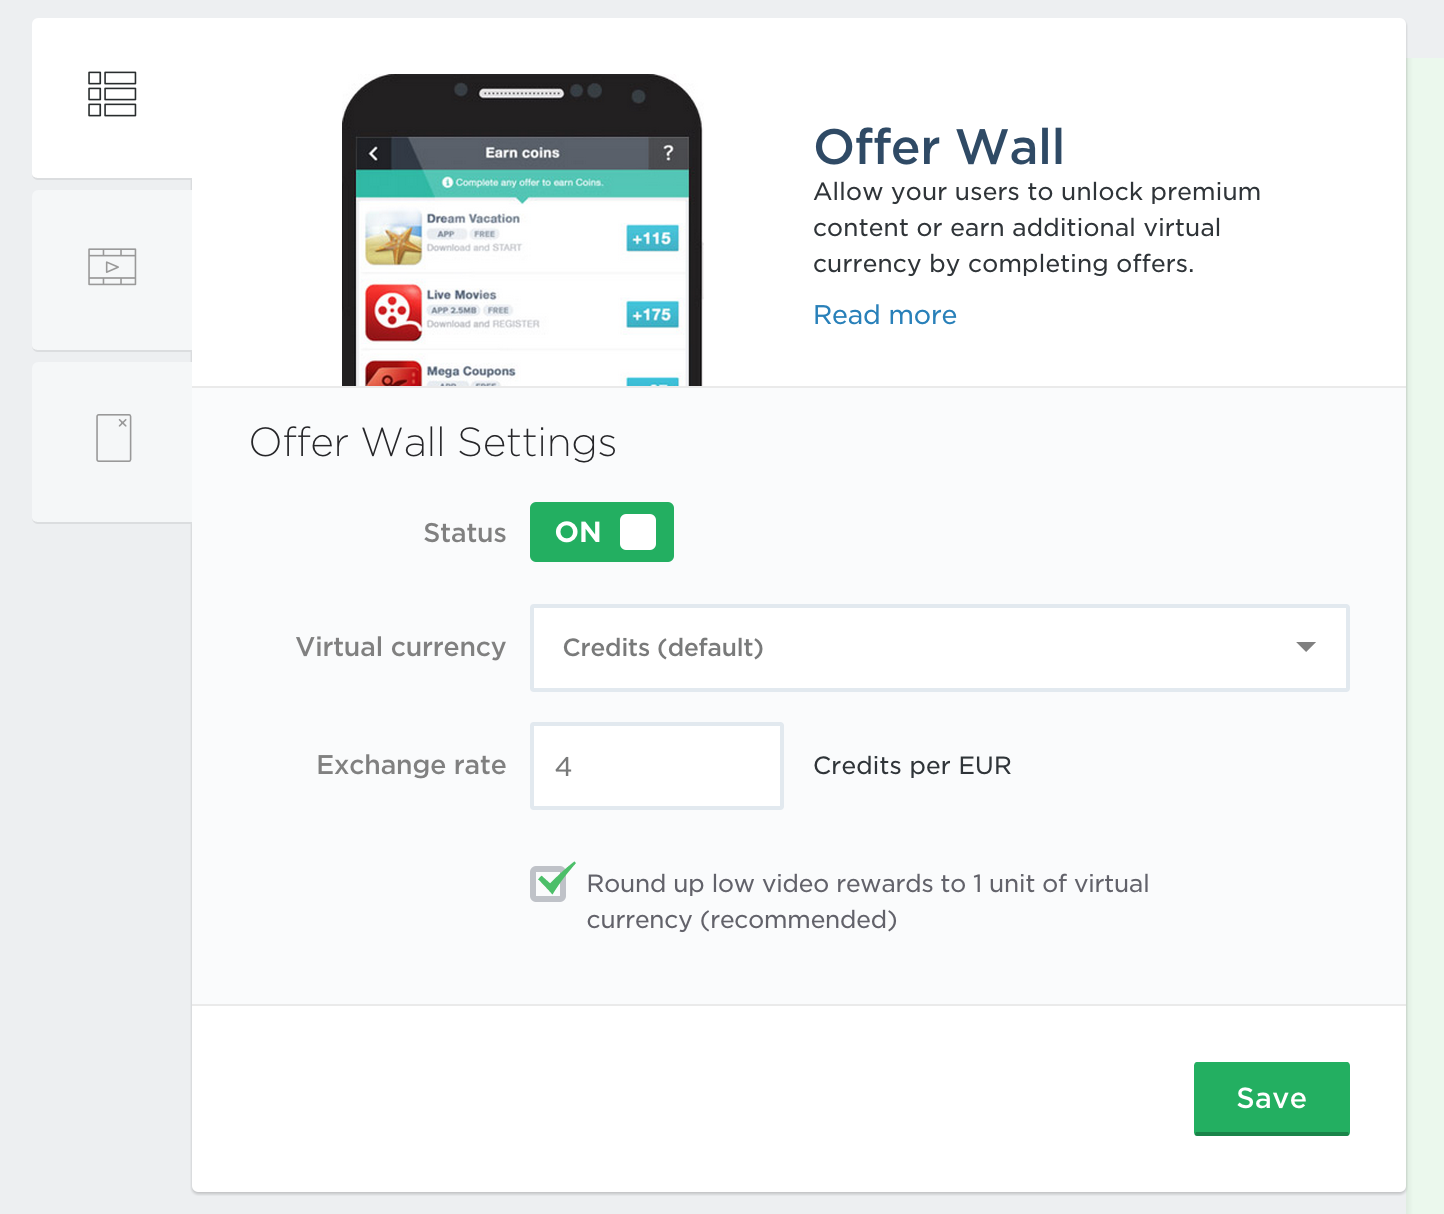Click the help question mark on Earn coins screen

coord(668,152)
